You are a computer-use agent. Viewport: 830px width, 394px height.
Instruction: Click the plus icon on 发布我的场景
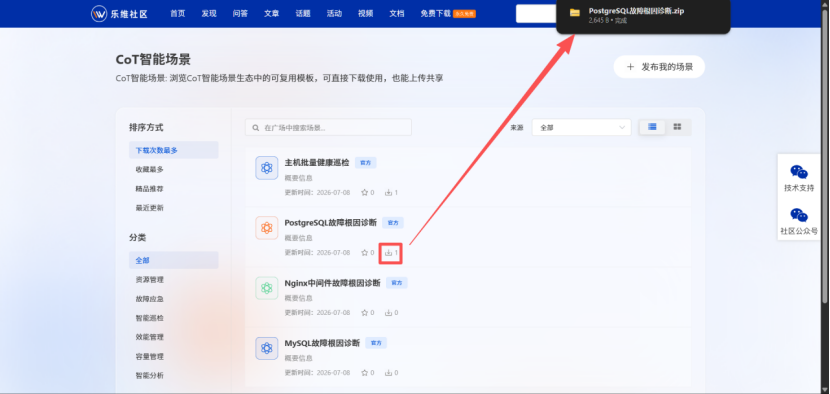[630, 67]
